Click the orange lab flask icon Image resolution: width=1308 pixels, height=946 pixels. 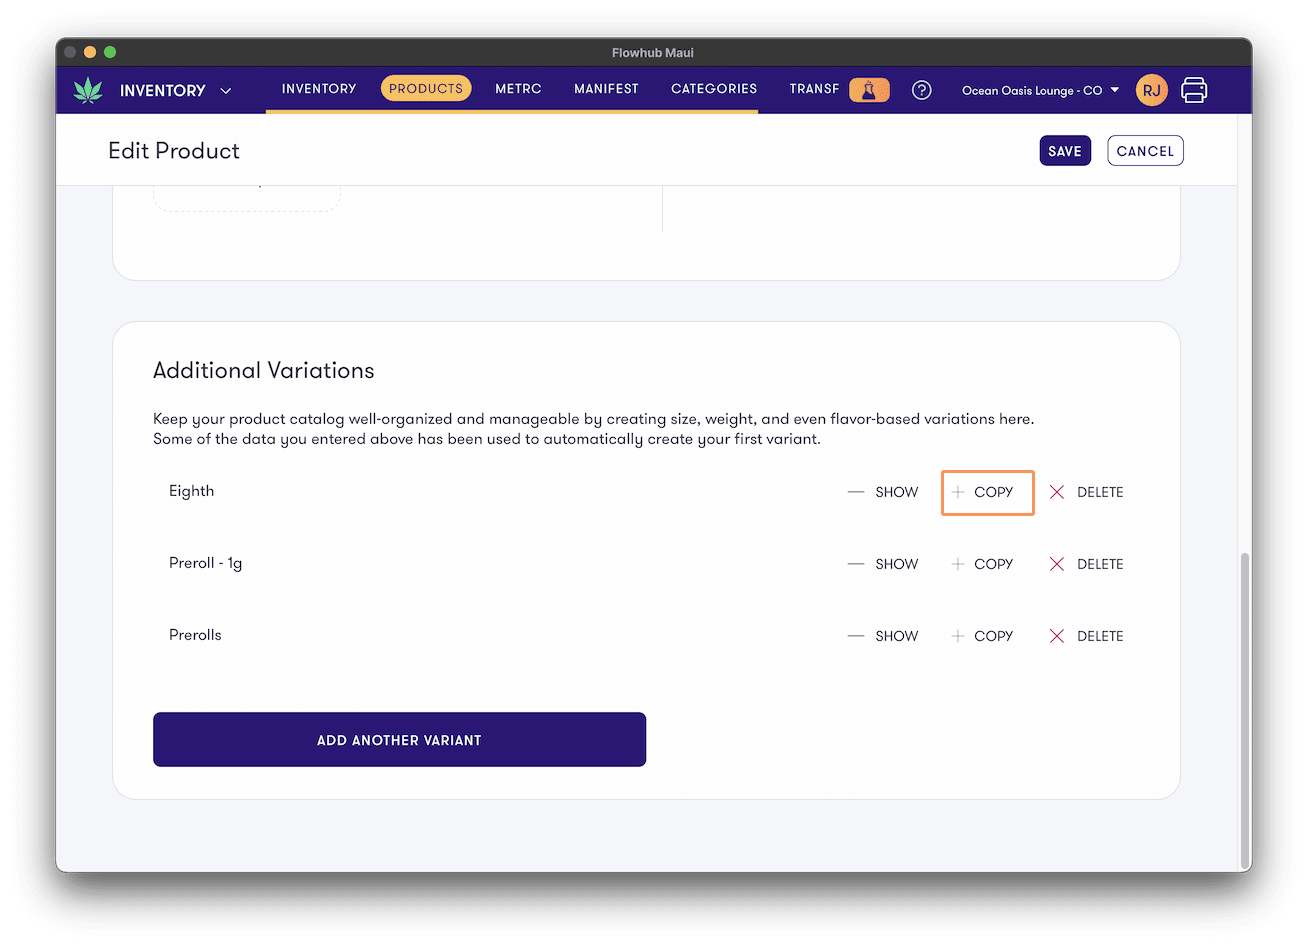(869, 90)
